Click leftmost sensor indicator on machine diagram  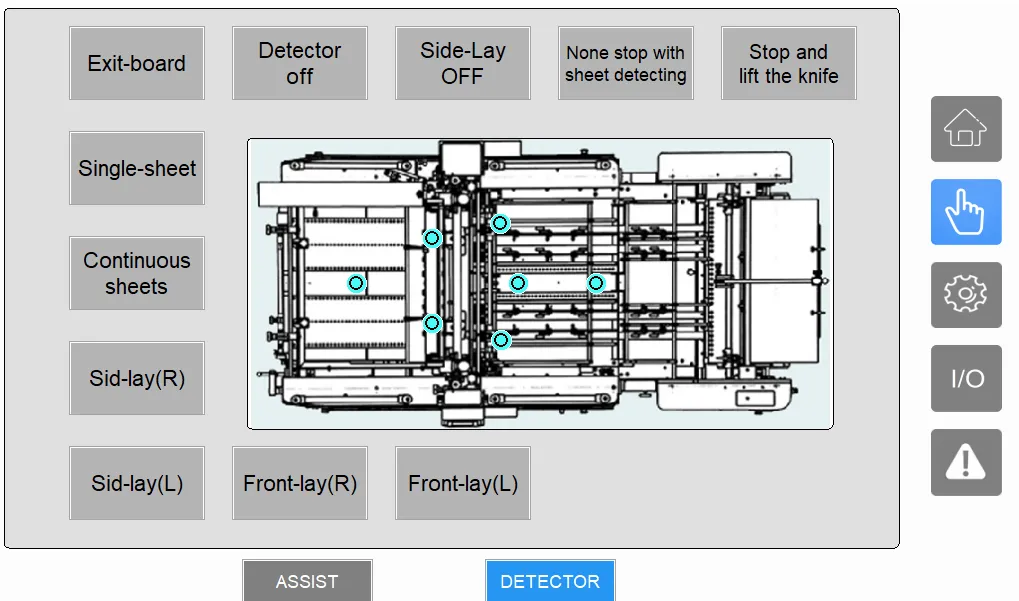(356, 284)
